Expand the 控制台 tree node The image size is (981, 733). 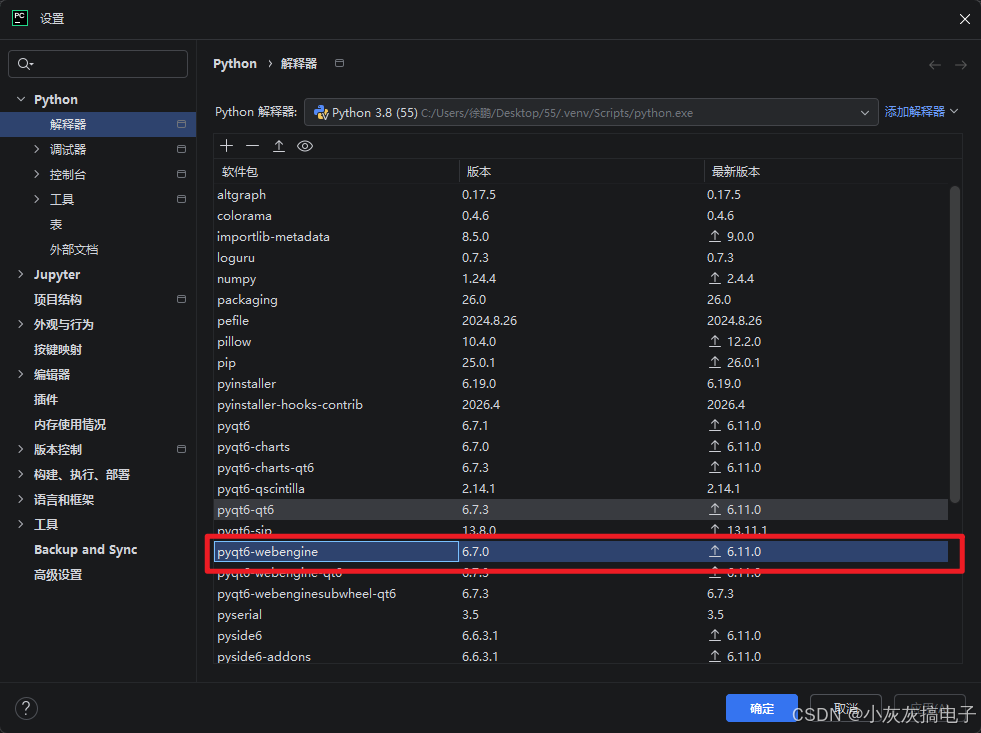pos(36,174)
